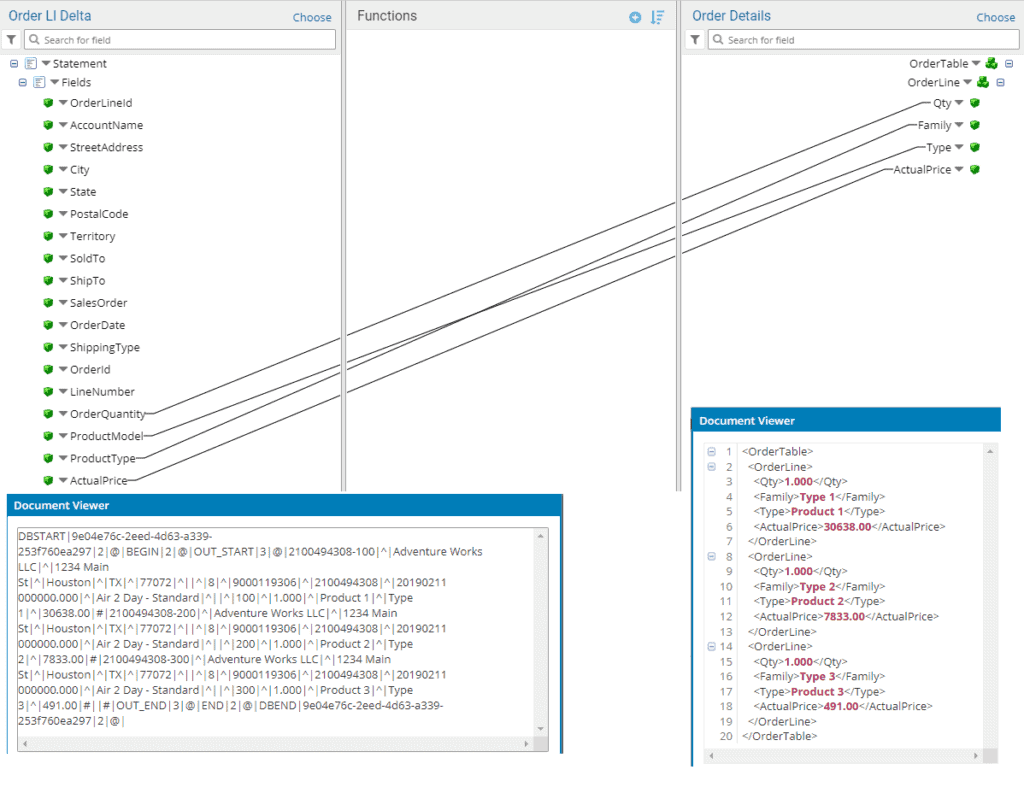
Task: Fold XML line 8 OrderLine in Document Viewer
Action: [712, 557]
